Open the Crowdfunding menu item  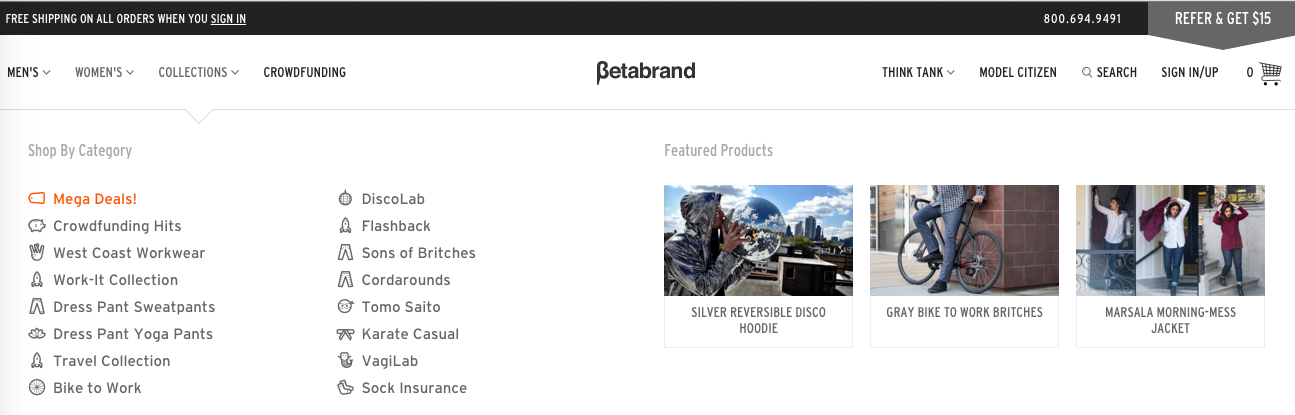tap(304, 72)
